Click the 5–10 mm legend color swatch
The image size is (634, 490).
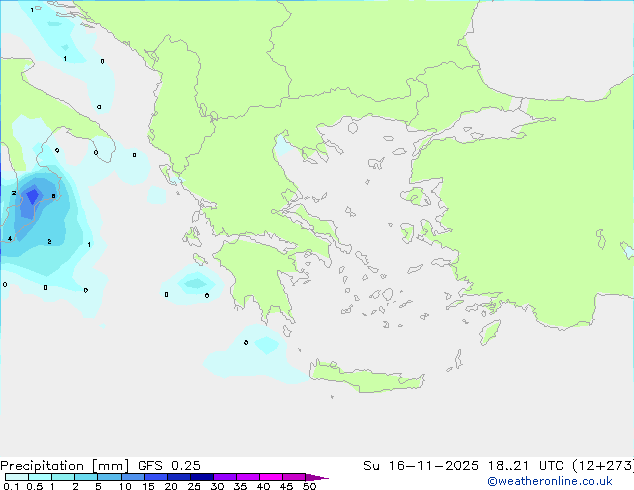pos(109,477)
